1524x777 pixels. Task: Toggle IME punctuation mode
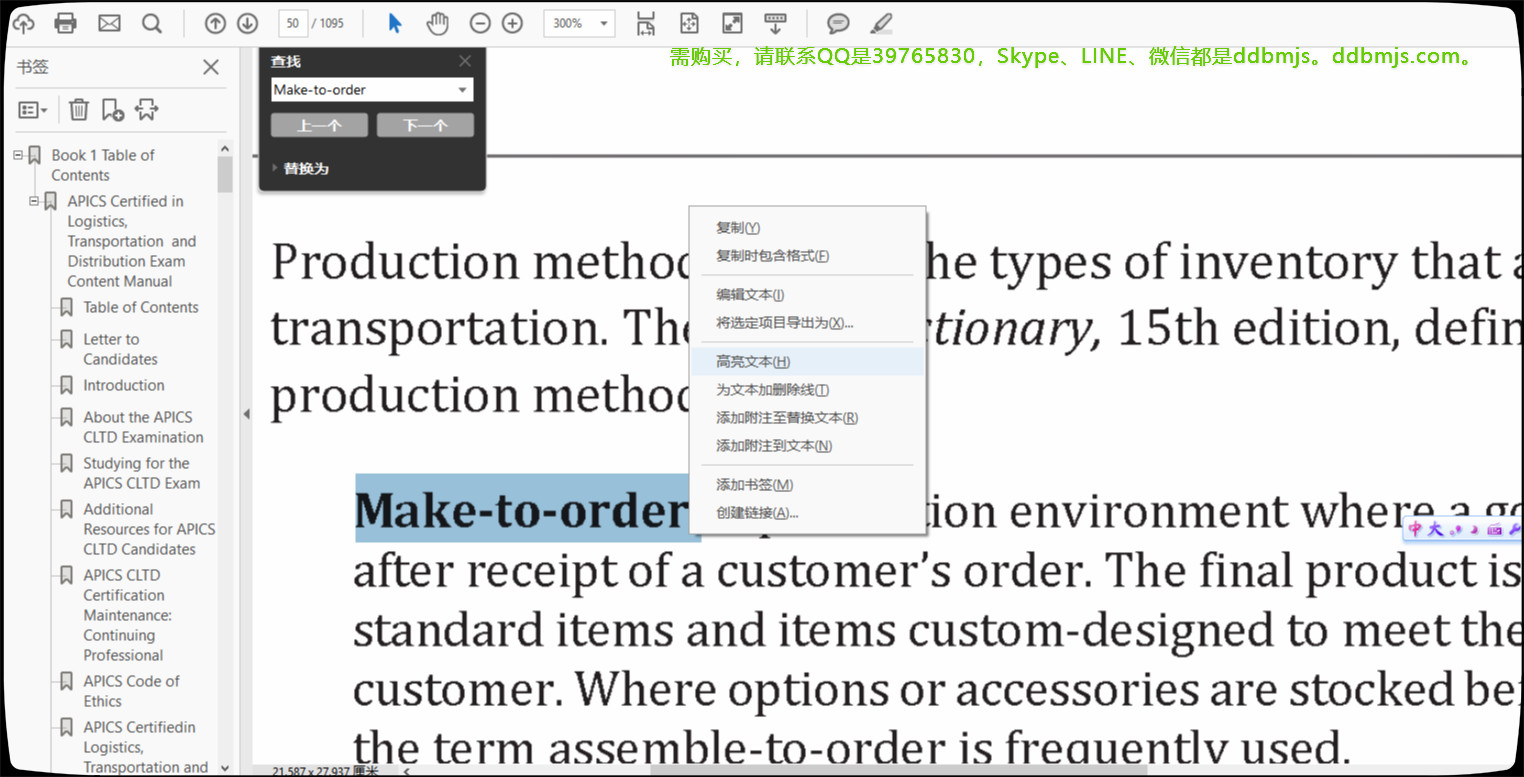(1456, 530)
